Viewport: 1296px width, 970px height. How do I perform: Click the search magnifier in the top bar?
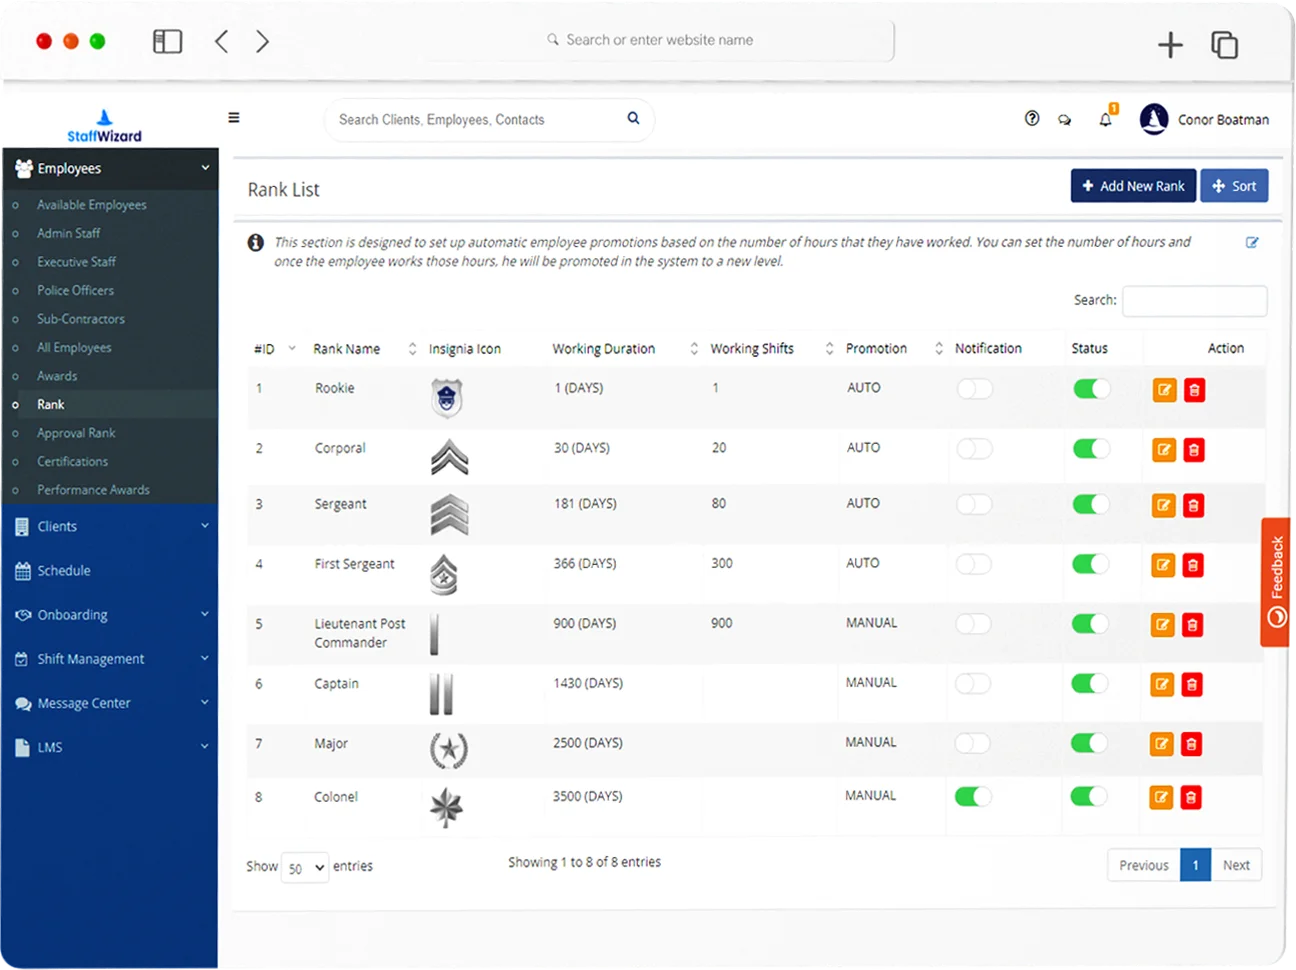[633, 118]
